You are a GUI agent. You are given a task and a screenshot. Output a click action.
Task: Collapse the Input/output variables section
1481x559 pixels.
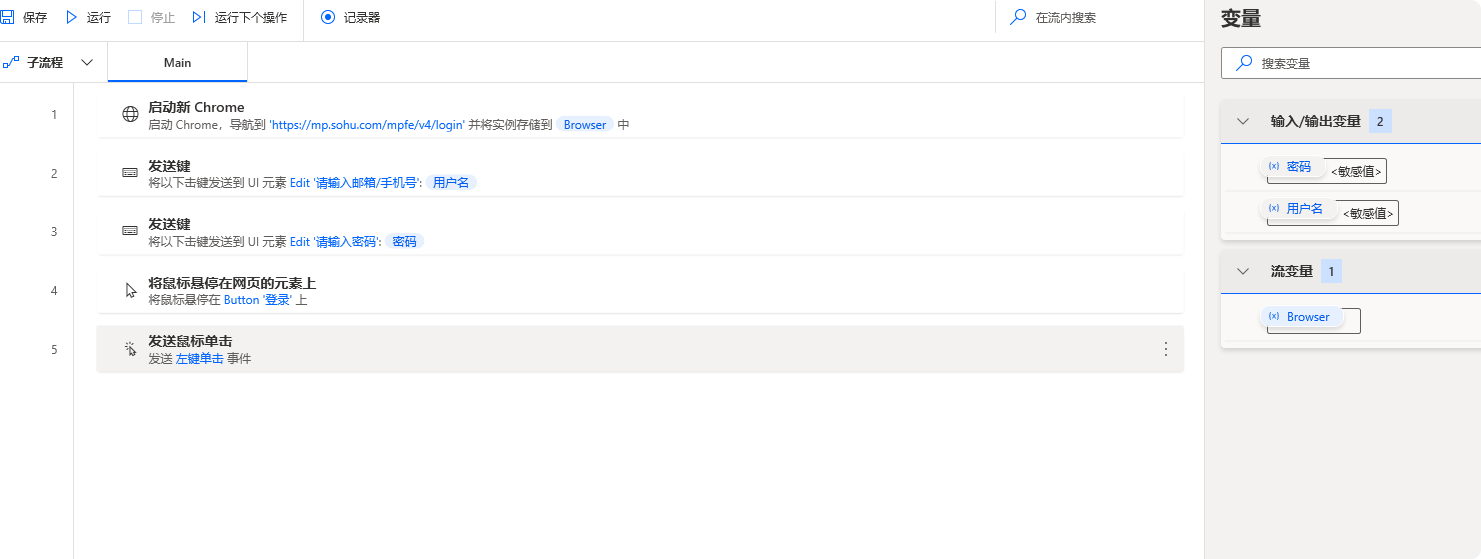point(1243,121)
